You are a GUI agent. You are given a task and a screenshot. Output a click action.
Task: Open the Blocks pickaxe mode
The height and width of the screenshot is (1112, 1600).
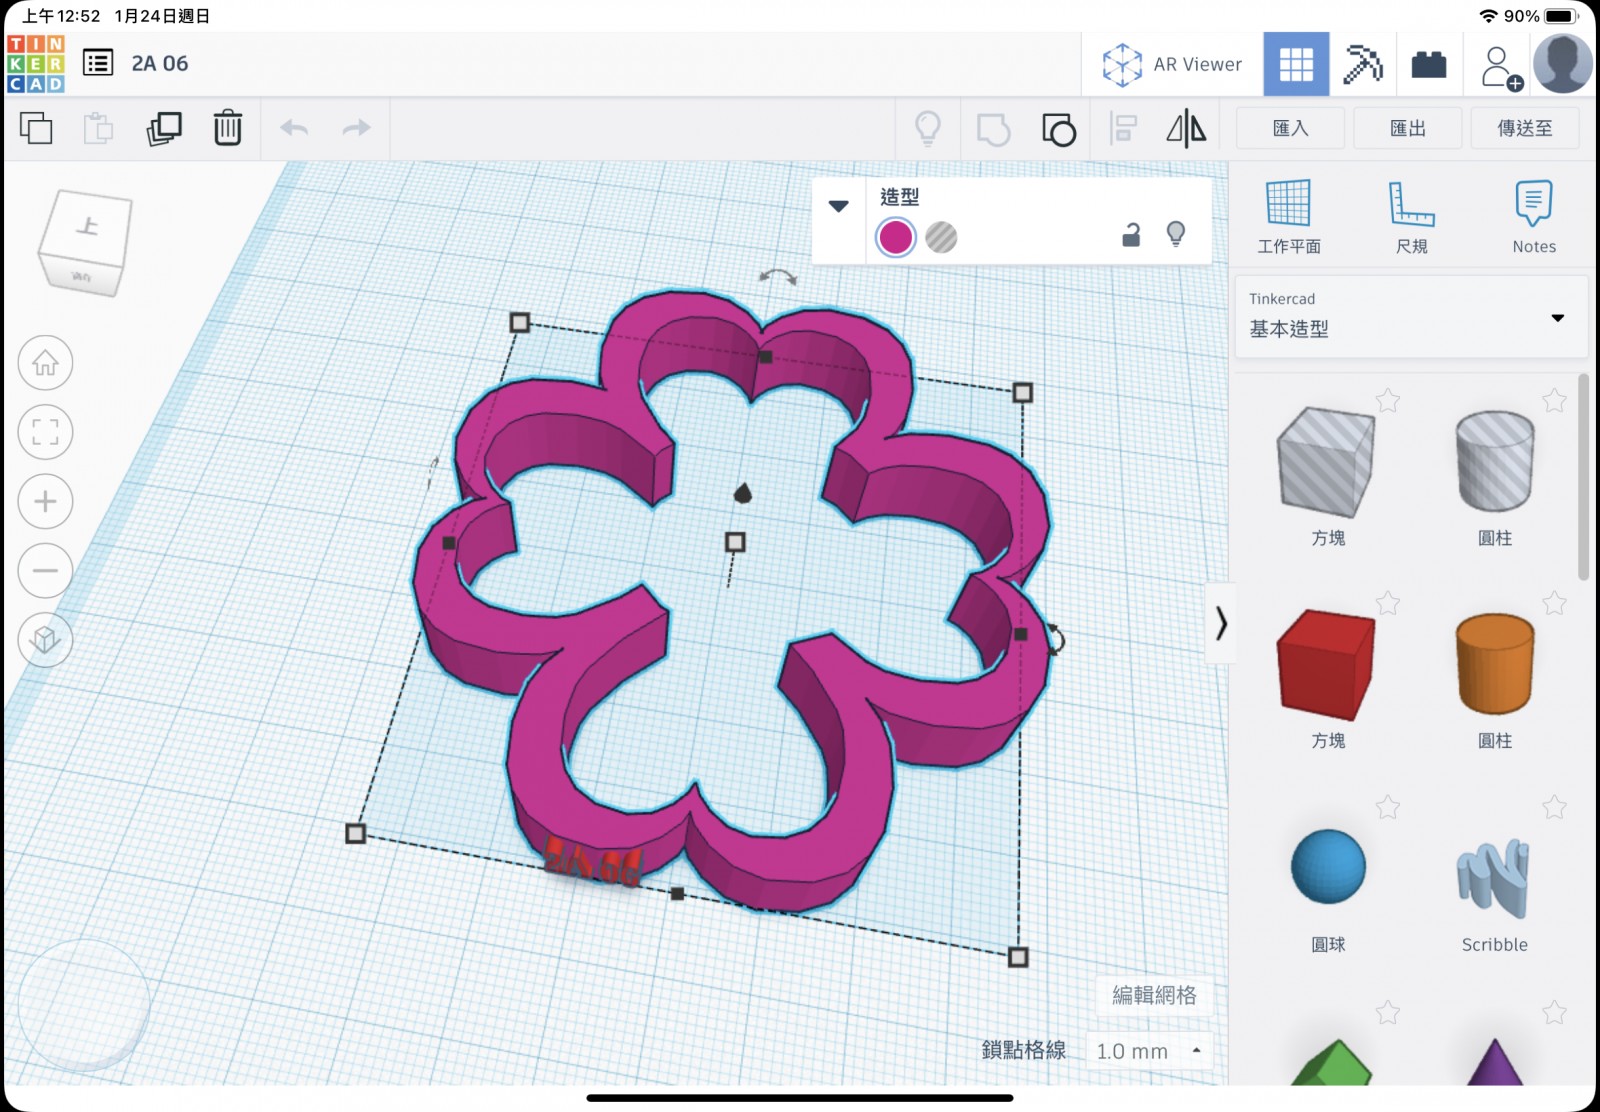1362,64
